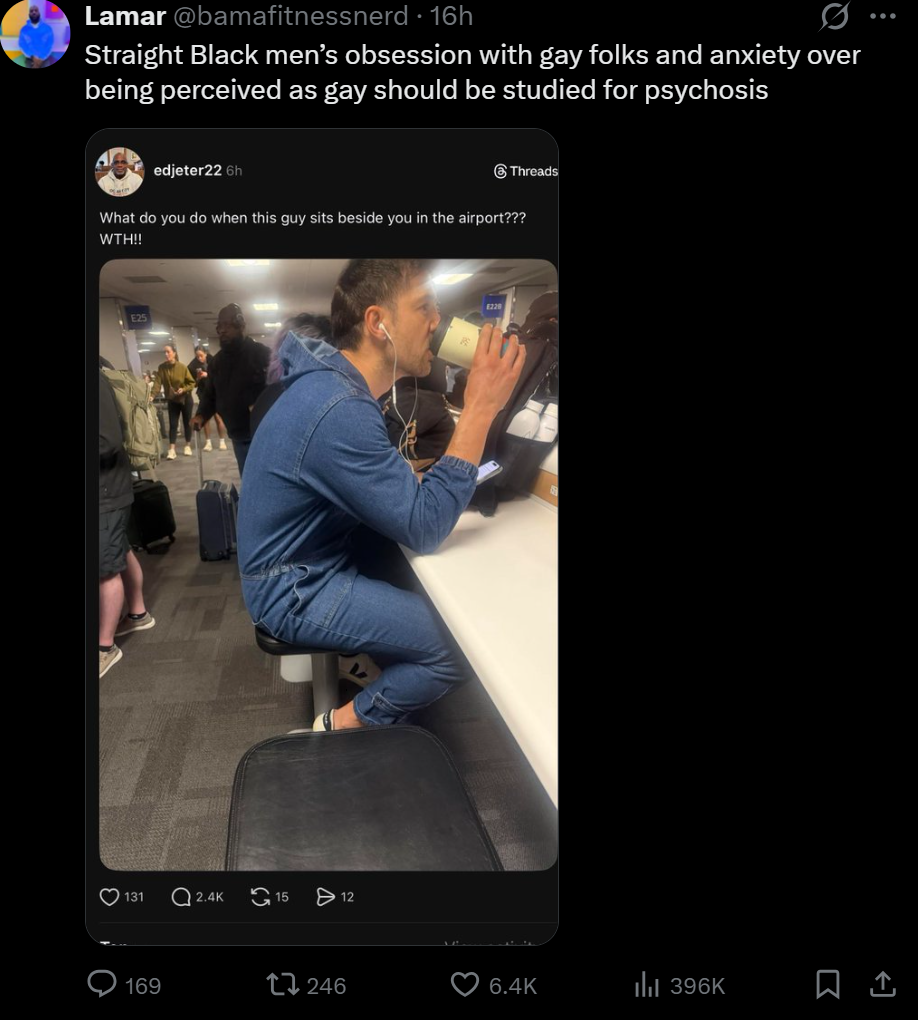Tap the 15 repost icon in the Threads post
The image size is (918, 1020).
(260, 897)
